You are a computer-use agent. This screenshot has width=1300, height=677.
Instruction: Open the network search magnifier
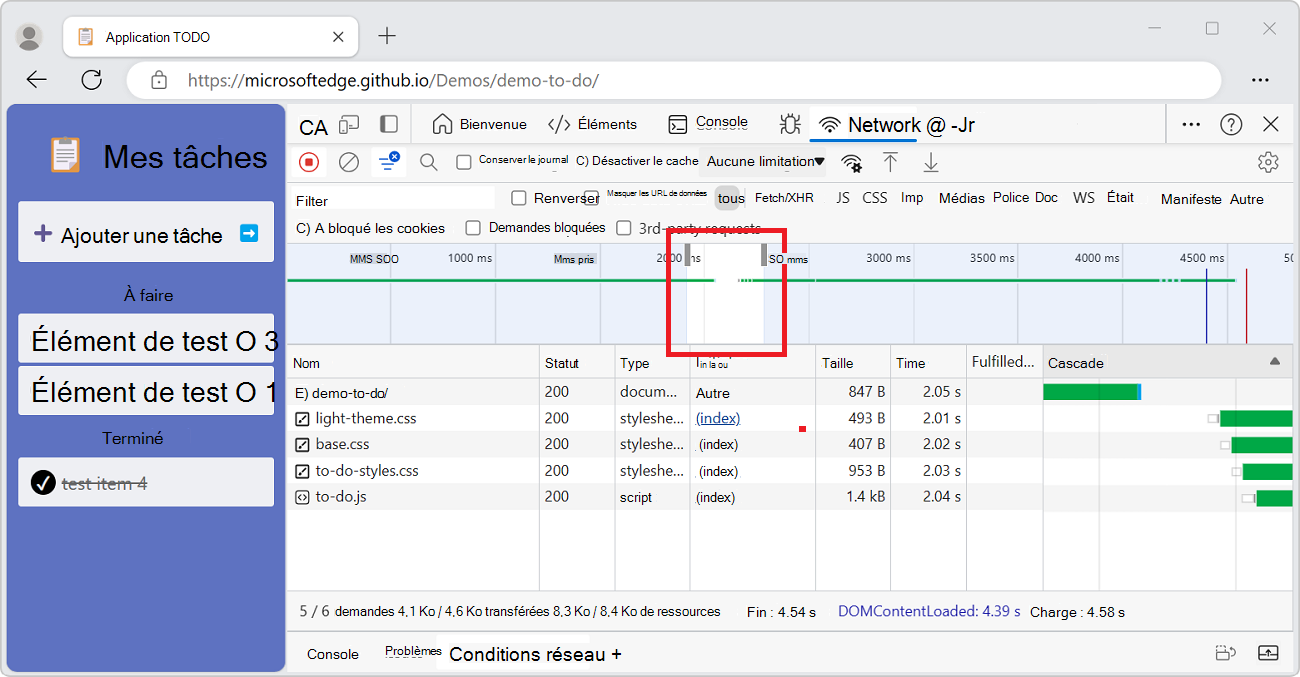click(x=428, y=162)
